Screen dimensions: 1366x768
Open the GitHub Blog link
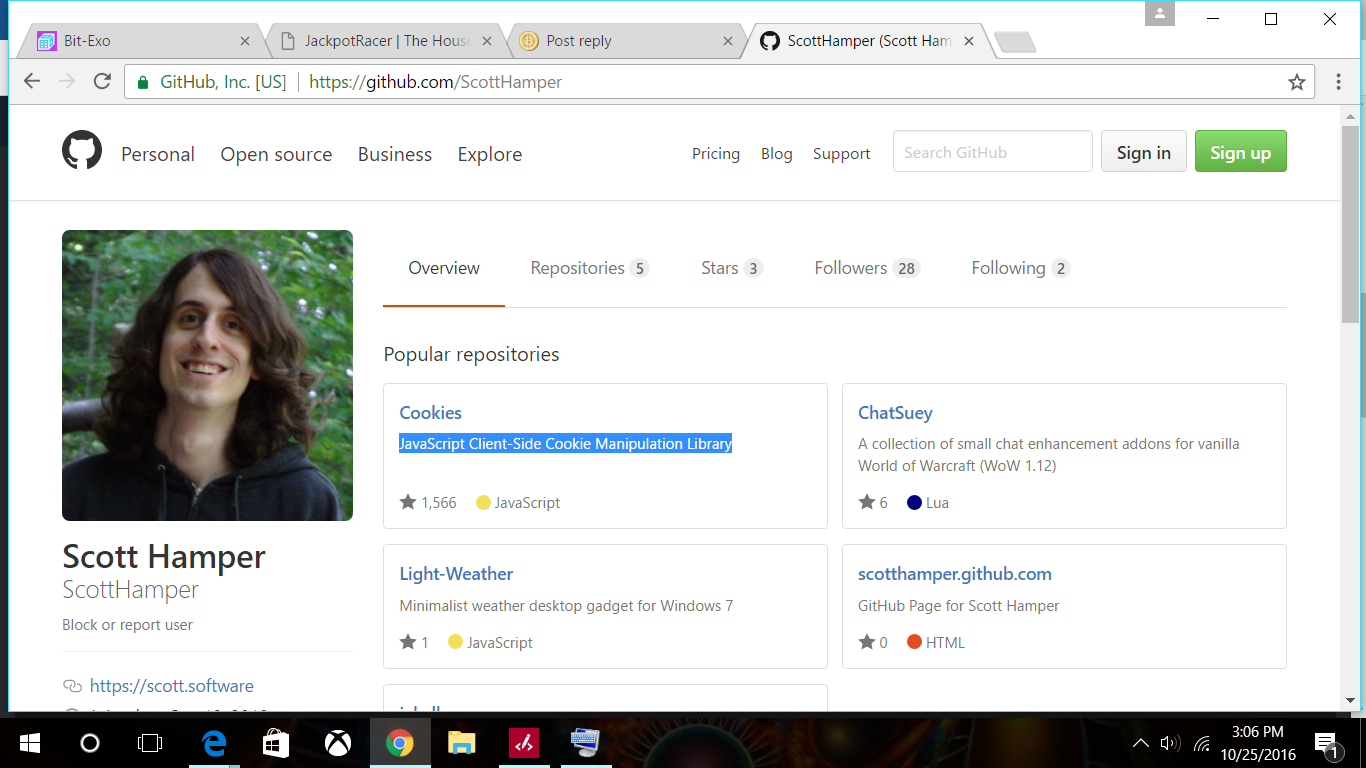[x=777, y=153]
